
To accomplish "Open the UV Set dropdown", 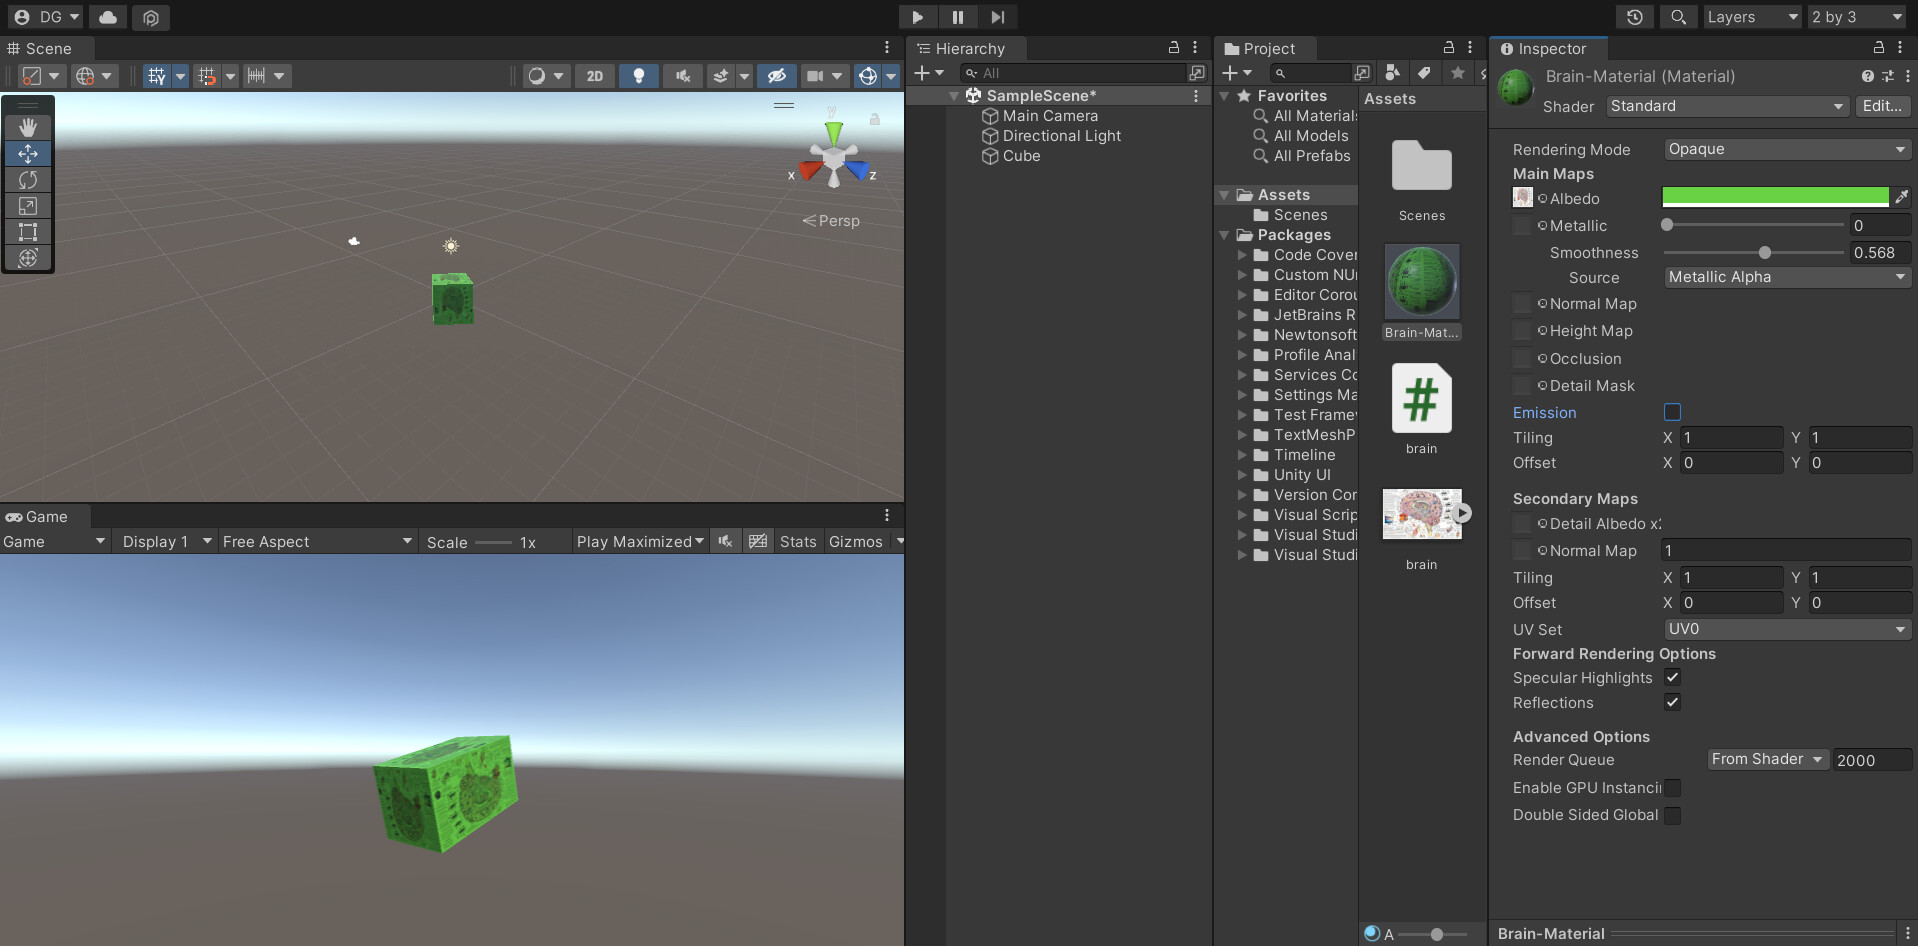I will pyautogui.click(x=1786, y=629).
